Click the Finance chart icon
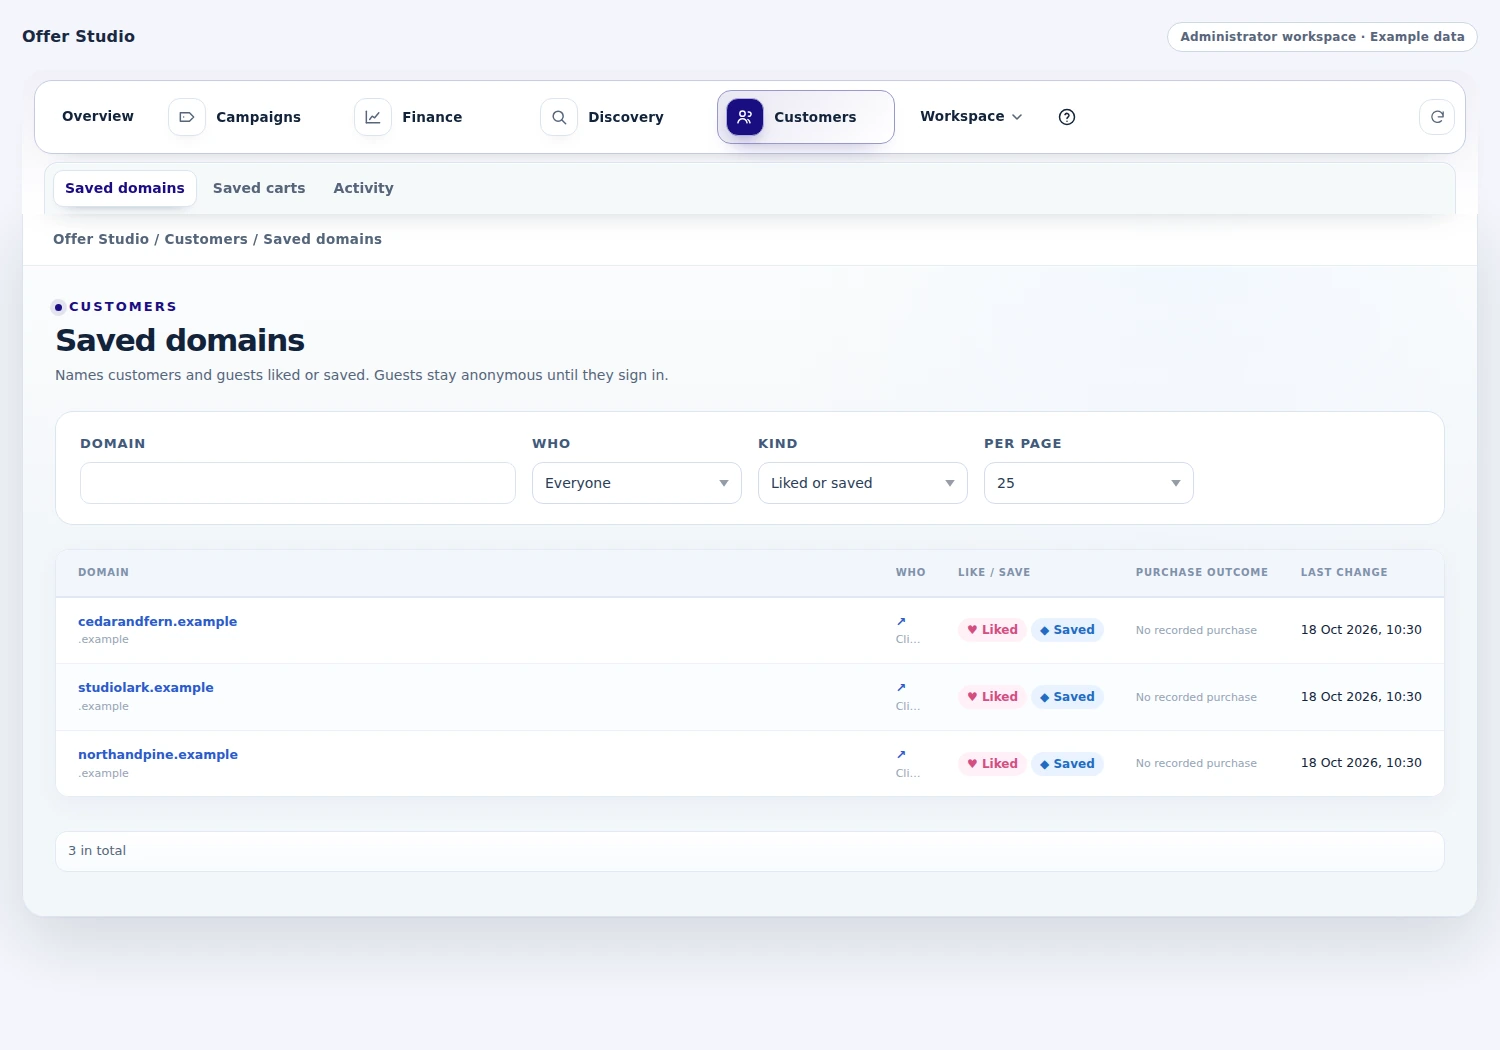Viewport: 1500px width, 1050px height. [x=373, y=117]
